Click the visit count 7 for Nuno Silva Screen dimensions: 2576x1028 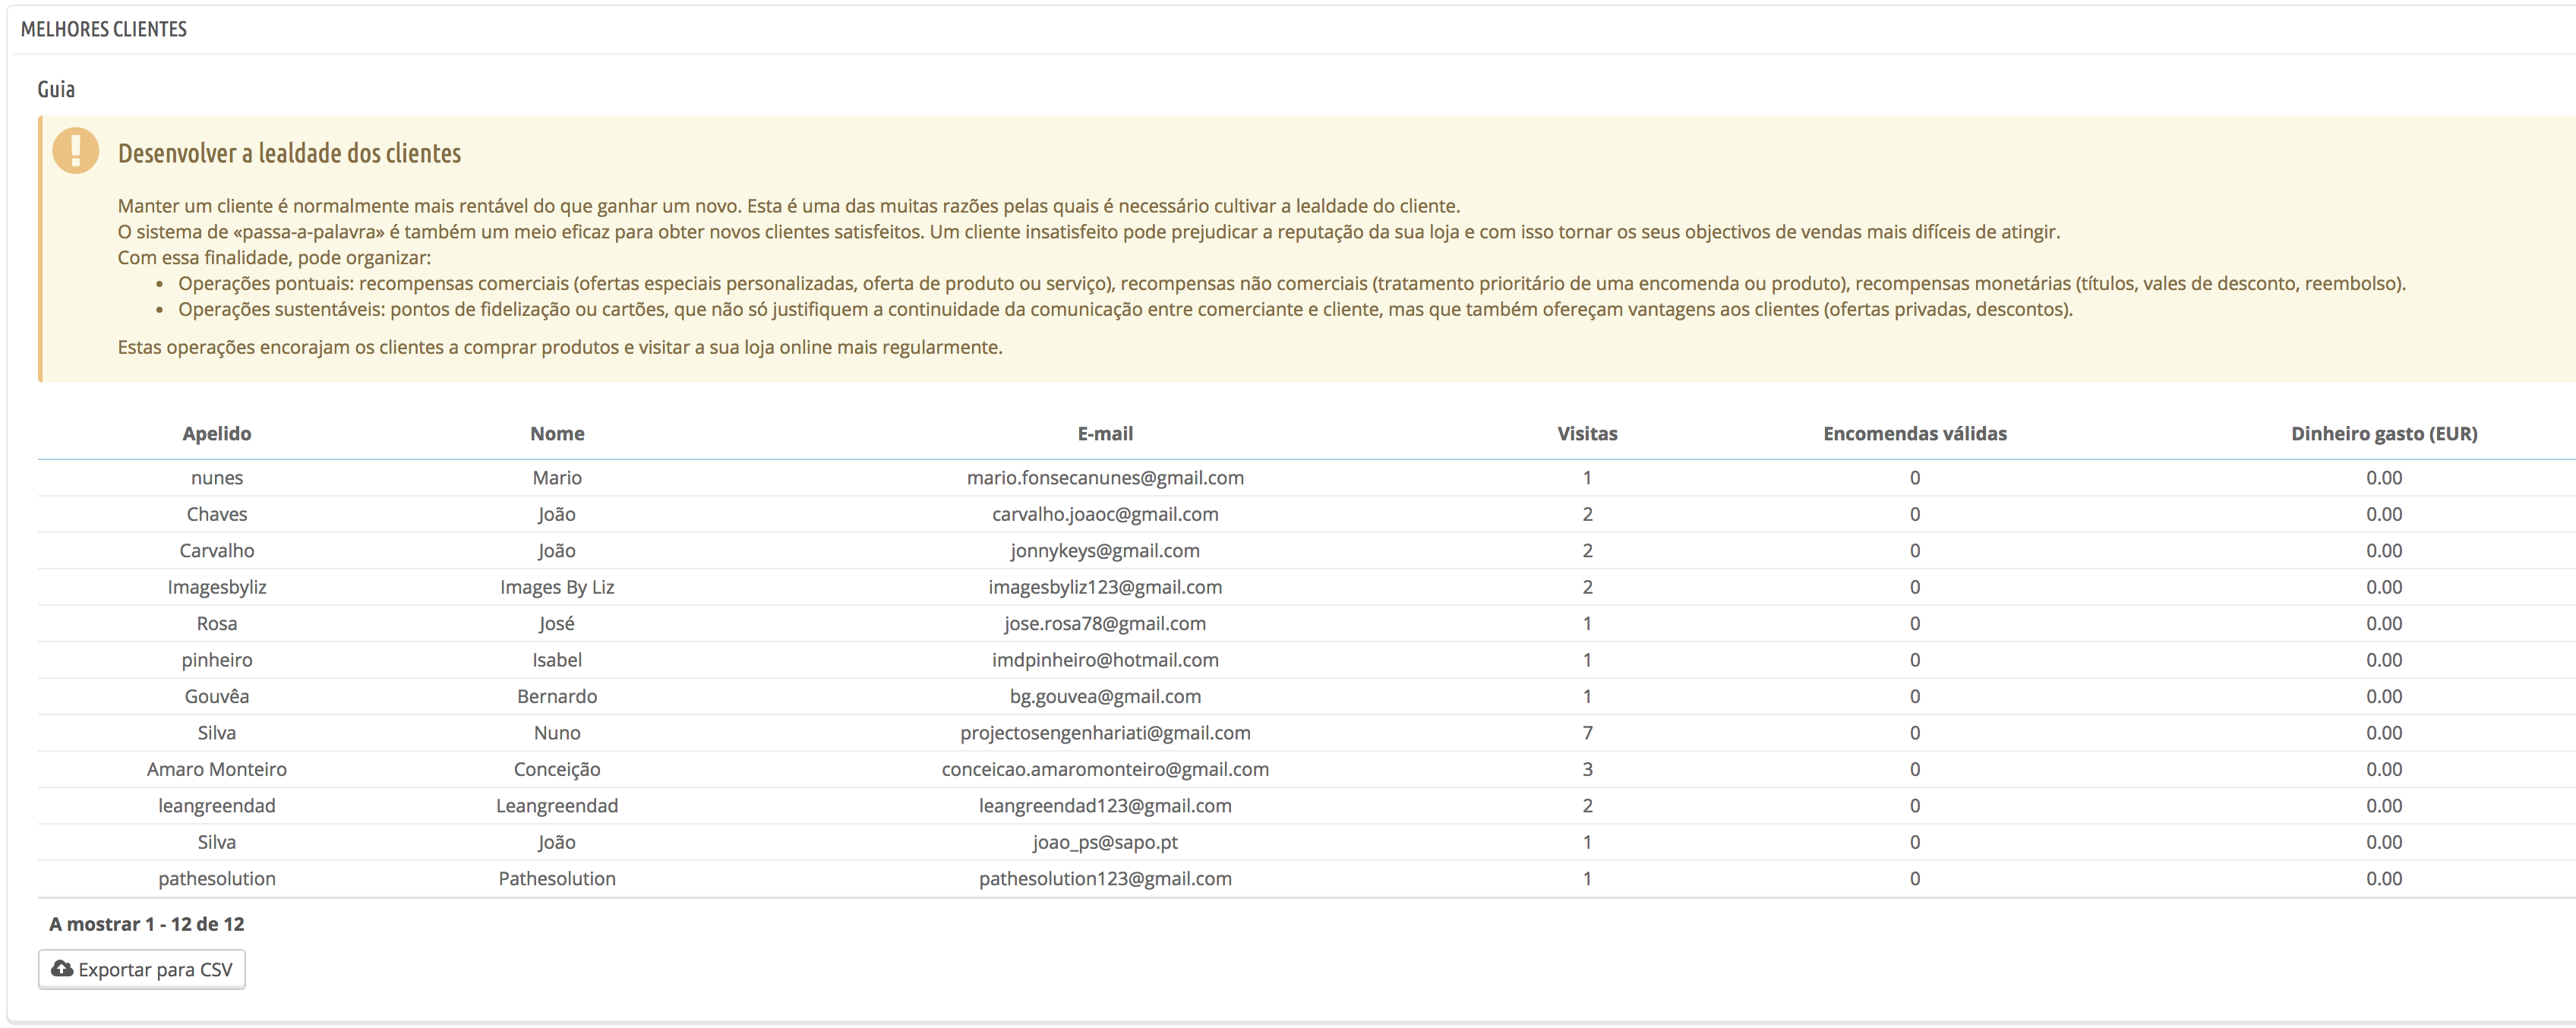(x=1586, y=733)
